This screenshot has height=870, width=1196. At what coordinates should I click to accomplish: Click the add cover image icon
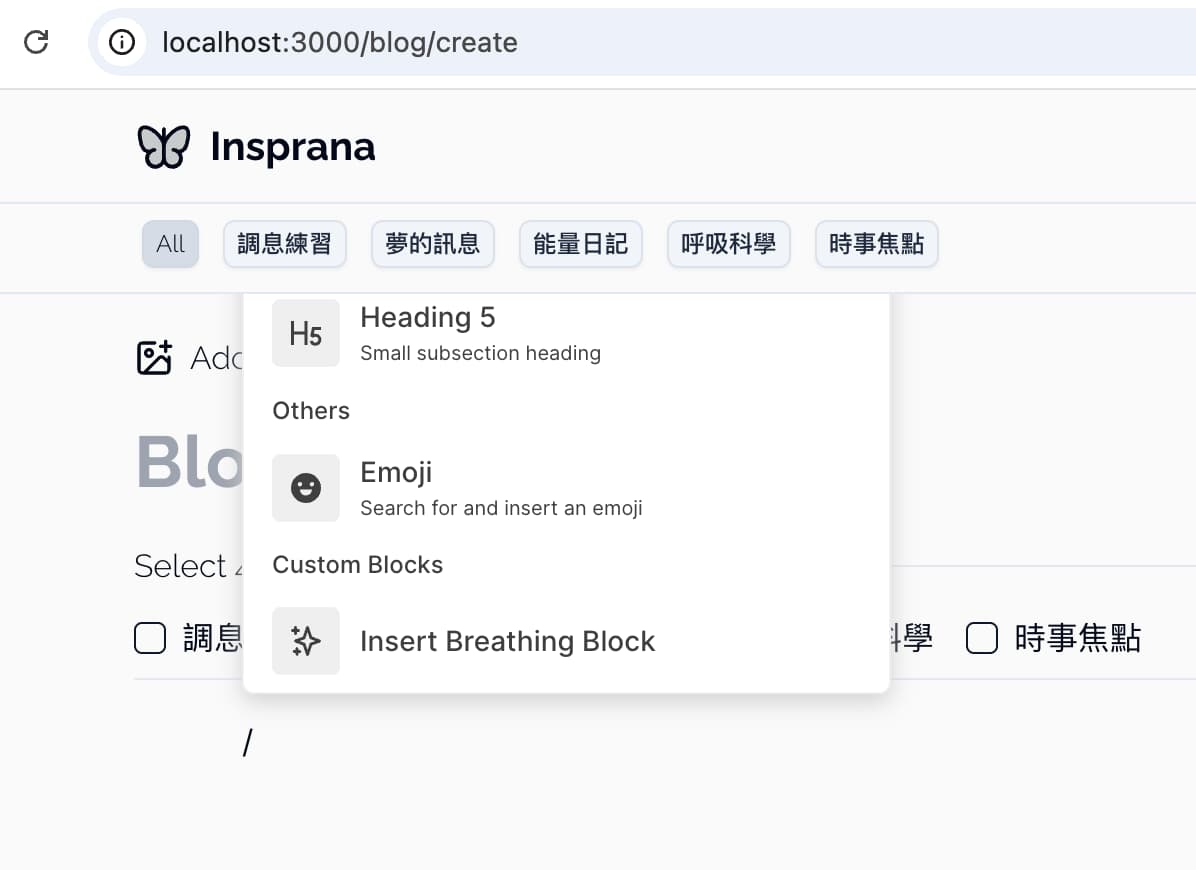[x=154, y=358]
